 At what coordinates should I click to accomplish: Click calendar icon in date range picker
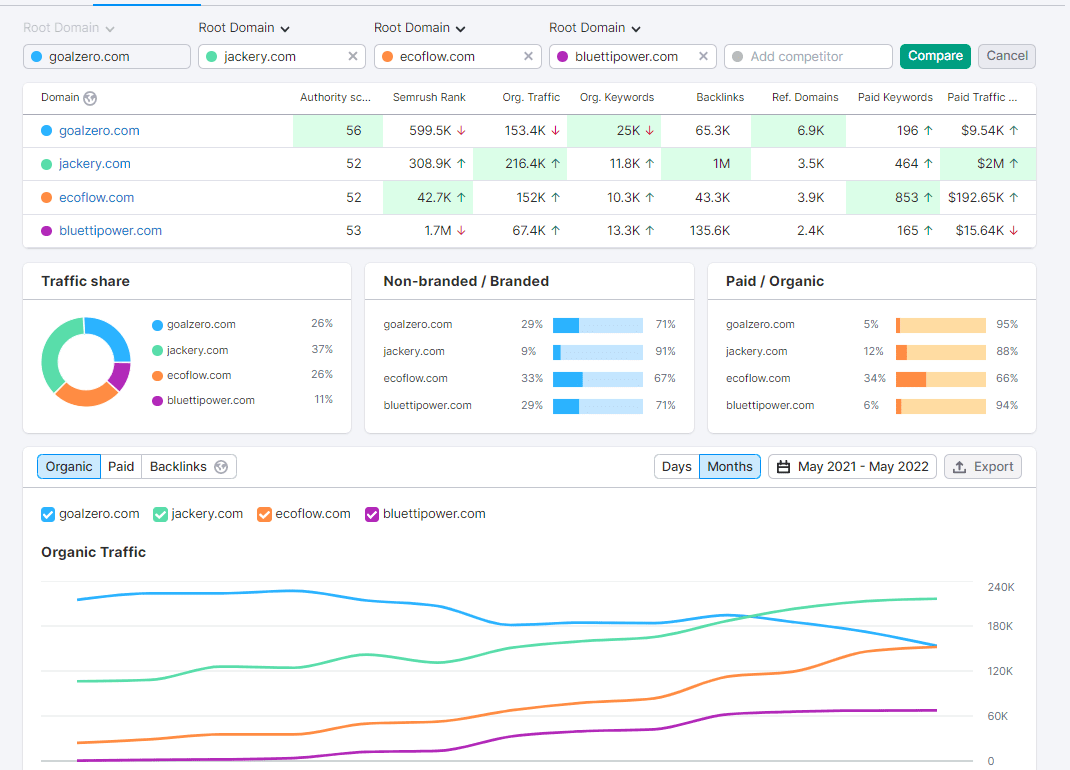click(x=783, y=467)
